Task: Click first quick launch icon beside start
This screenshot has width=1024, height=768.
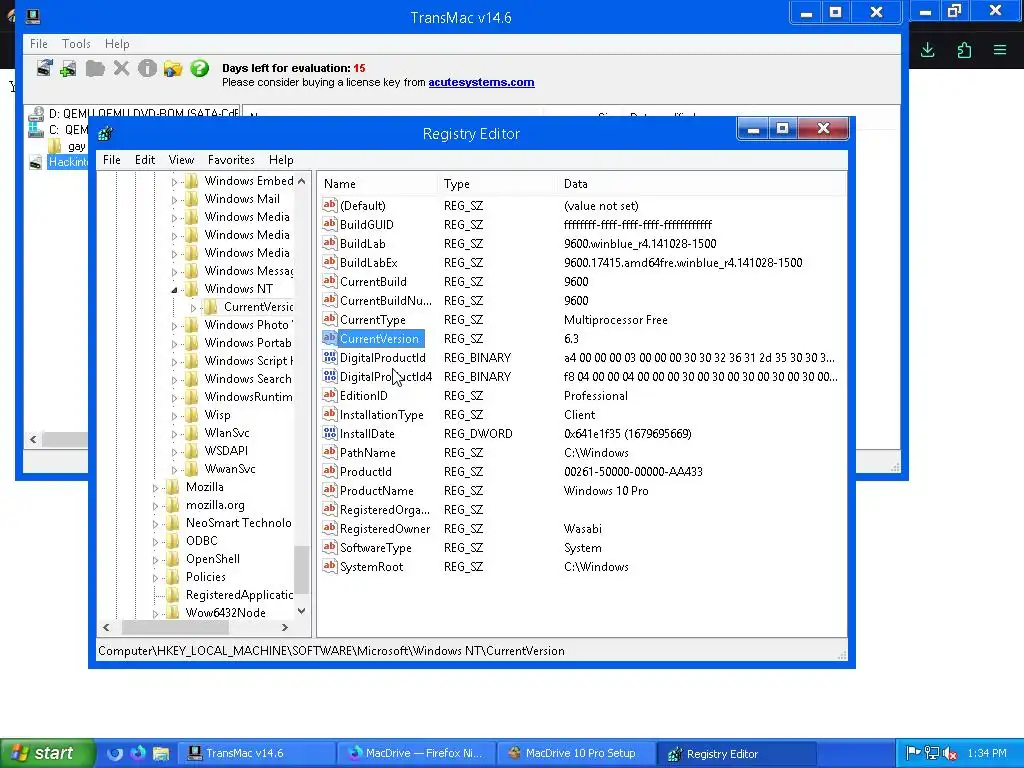Action: point(115,753)
